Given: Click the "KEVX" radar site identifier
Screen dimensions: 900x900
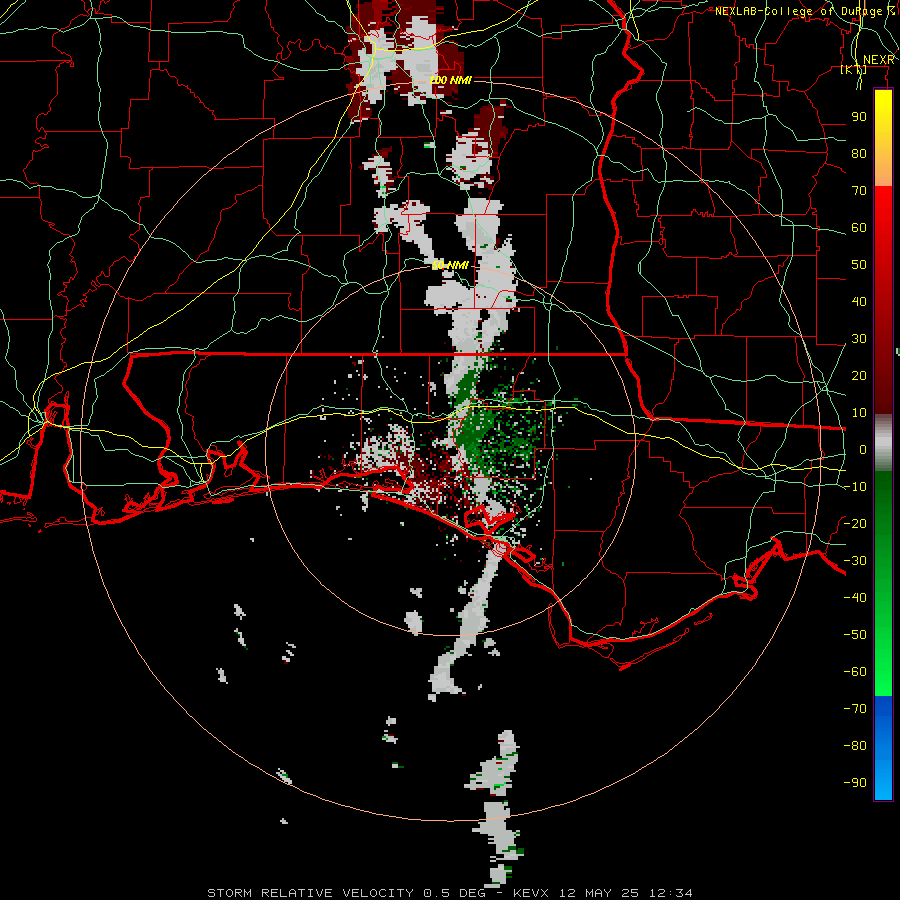Looking at the screenshot, I should pyautogui.click(x=531, y=893).
